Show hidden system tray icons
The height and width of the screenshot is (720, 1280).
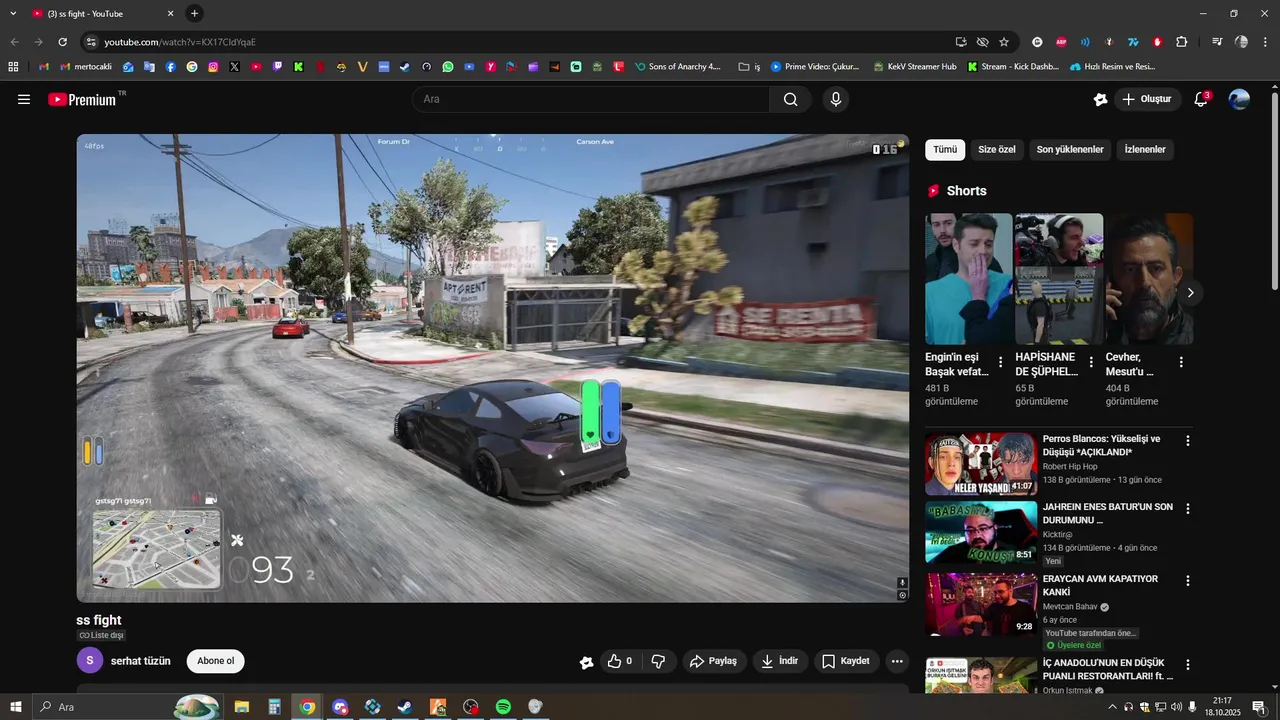tap(1112, 707)
